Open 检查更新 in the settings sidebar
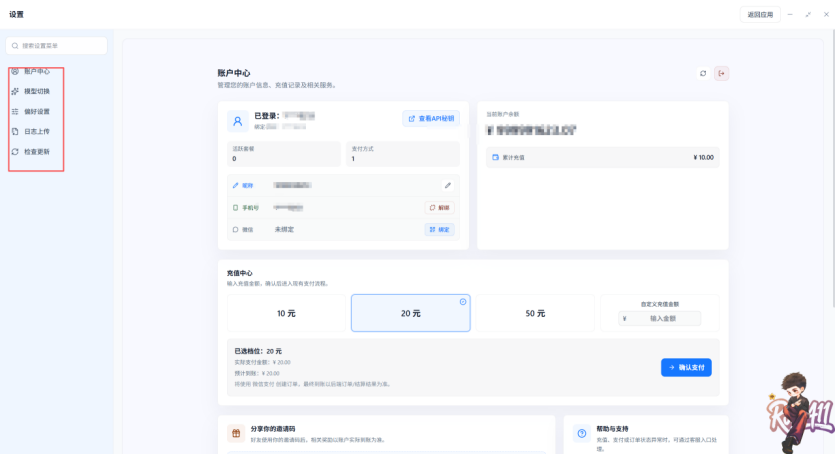The width and height of the screenshot is (835, 454). pyautogui.click(x=31, y=152)
